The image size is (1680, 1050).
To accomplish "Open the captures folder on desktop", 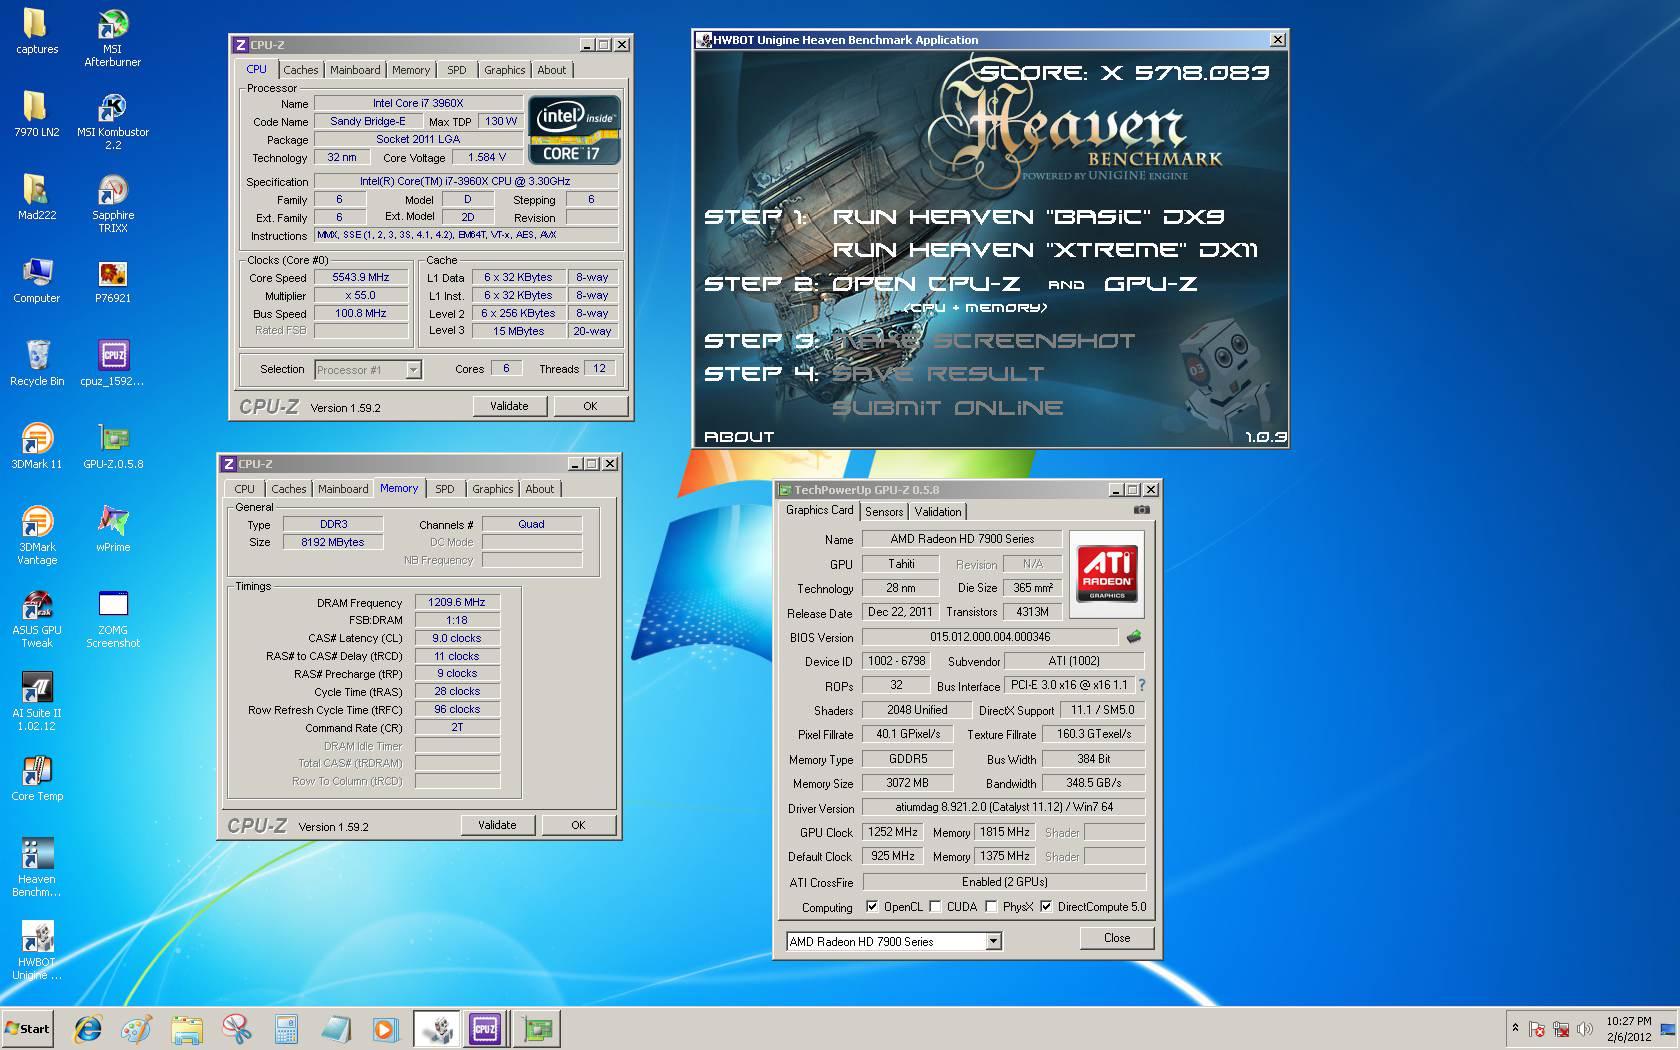I will coord(36,31).
